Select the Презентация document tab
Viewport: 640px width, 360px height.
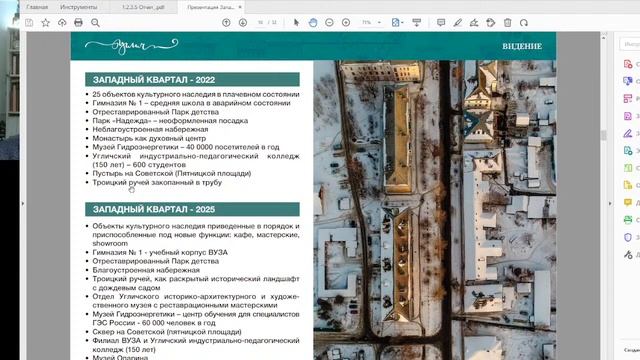tap(210, 7)
